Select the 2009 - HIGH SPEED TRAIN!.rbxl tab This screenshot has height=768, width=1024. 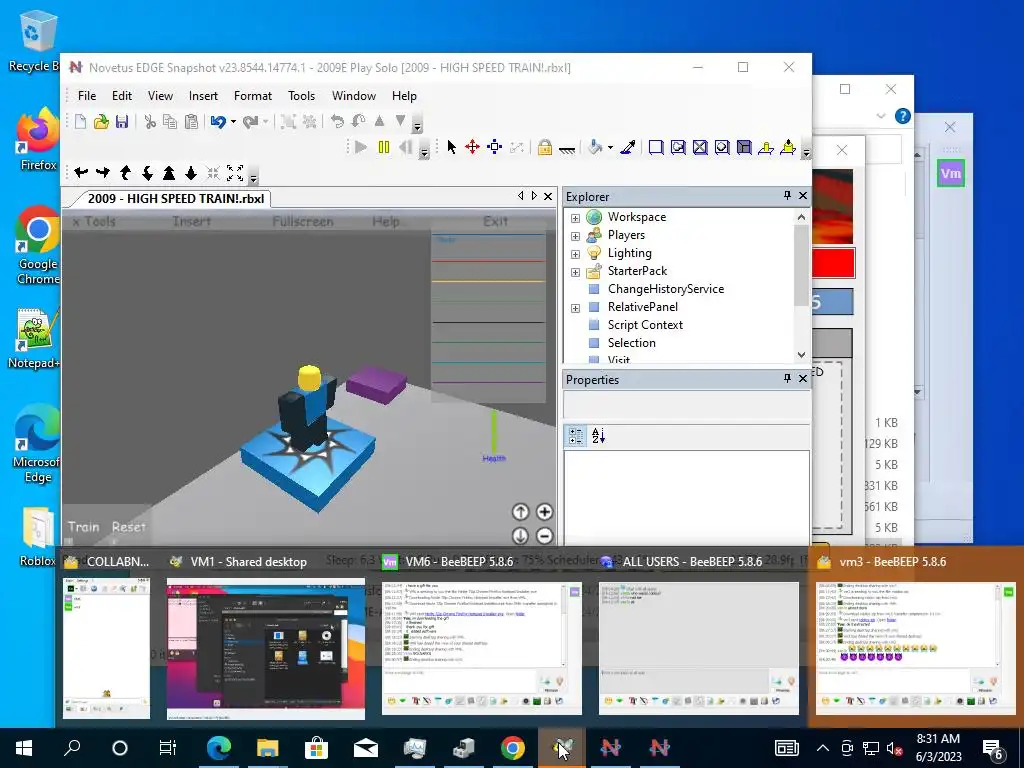click(176, 199)
